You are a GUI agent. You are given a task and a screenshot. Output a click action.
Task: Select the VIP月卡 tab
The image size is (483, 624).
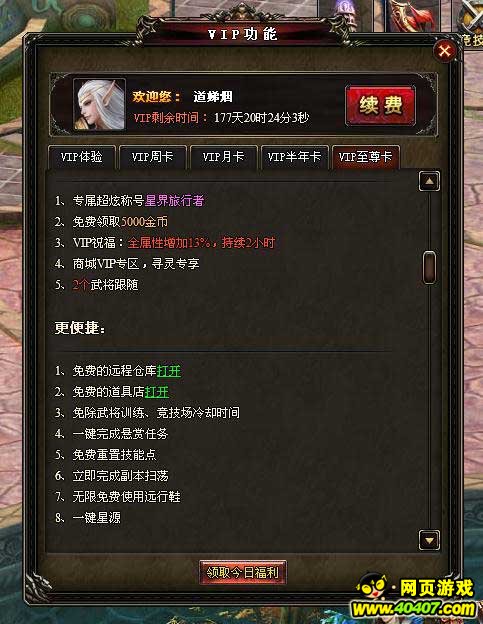[x=224, y=157]
